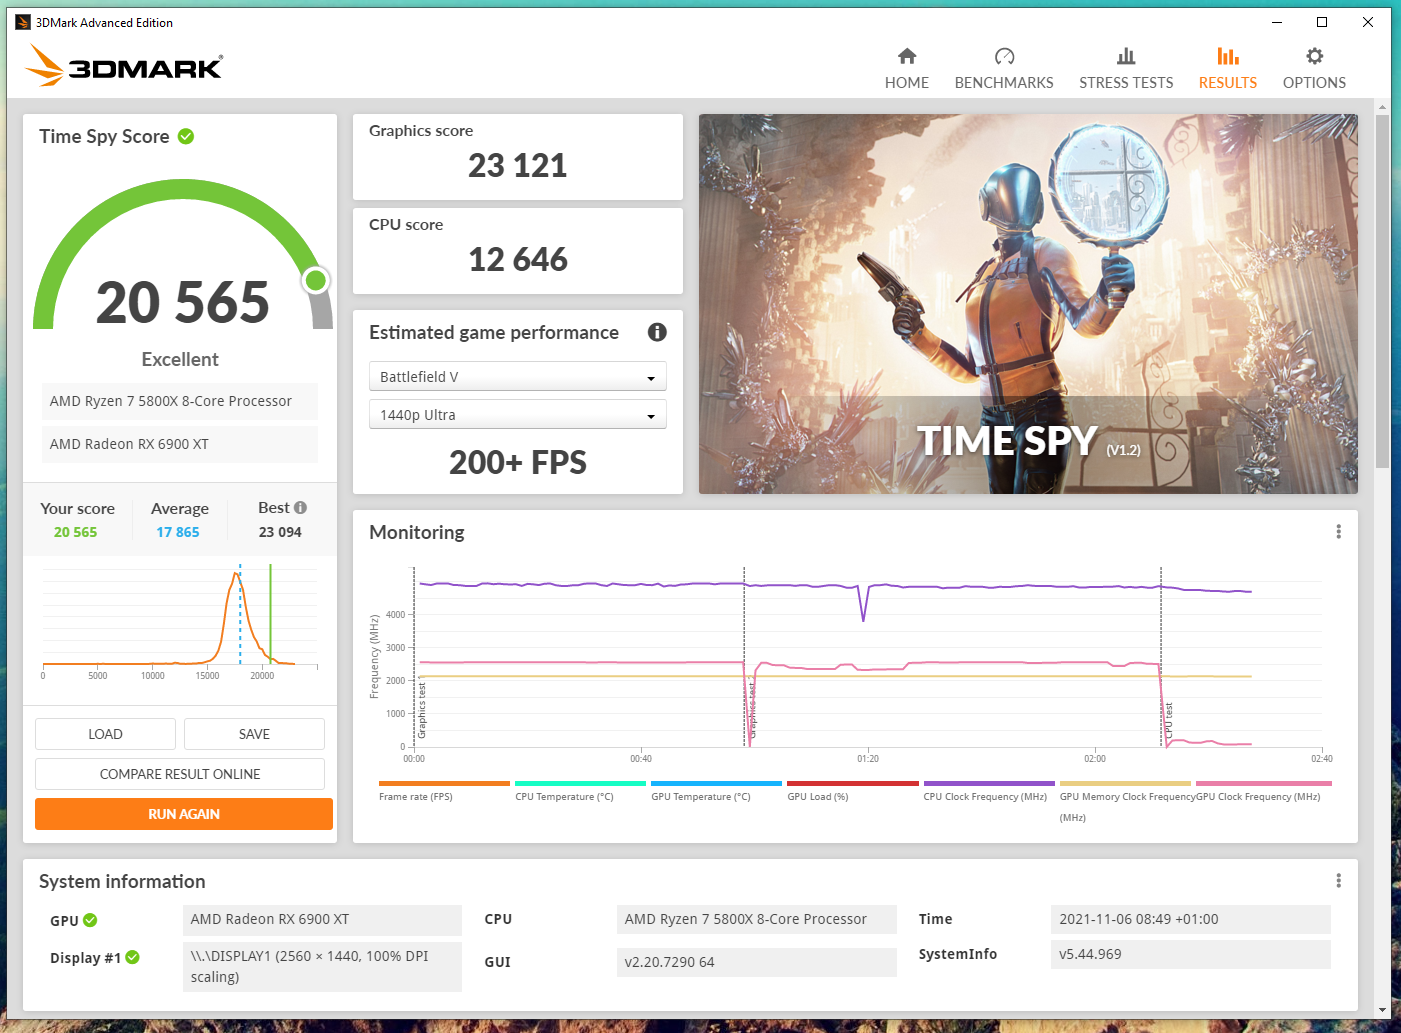
Task: Click the score distribution chart
Action: tap(180, 620)
